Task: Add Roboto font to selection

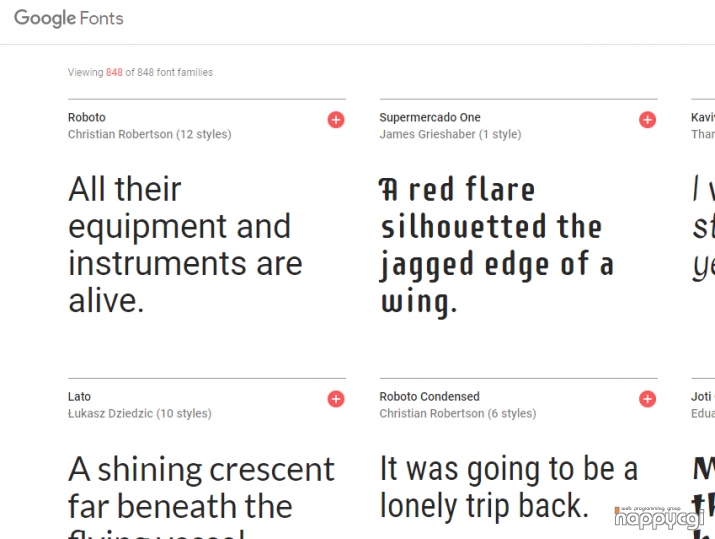Action: click(336, 120)
